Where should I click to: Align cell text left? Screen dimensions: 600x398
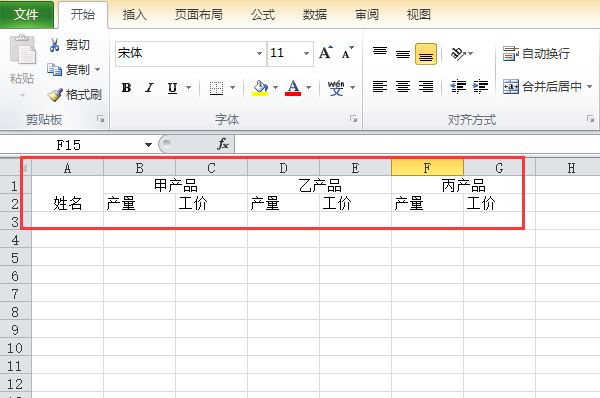point(380,87)
